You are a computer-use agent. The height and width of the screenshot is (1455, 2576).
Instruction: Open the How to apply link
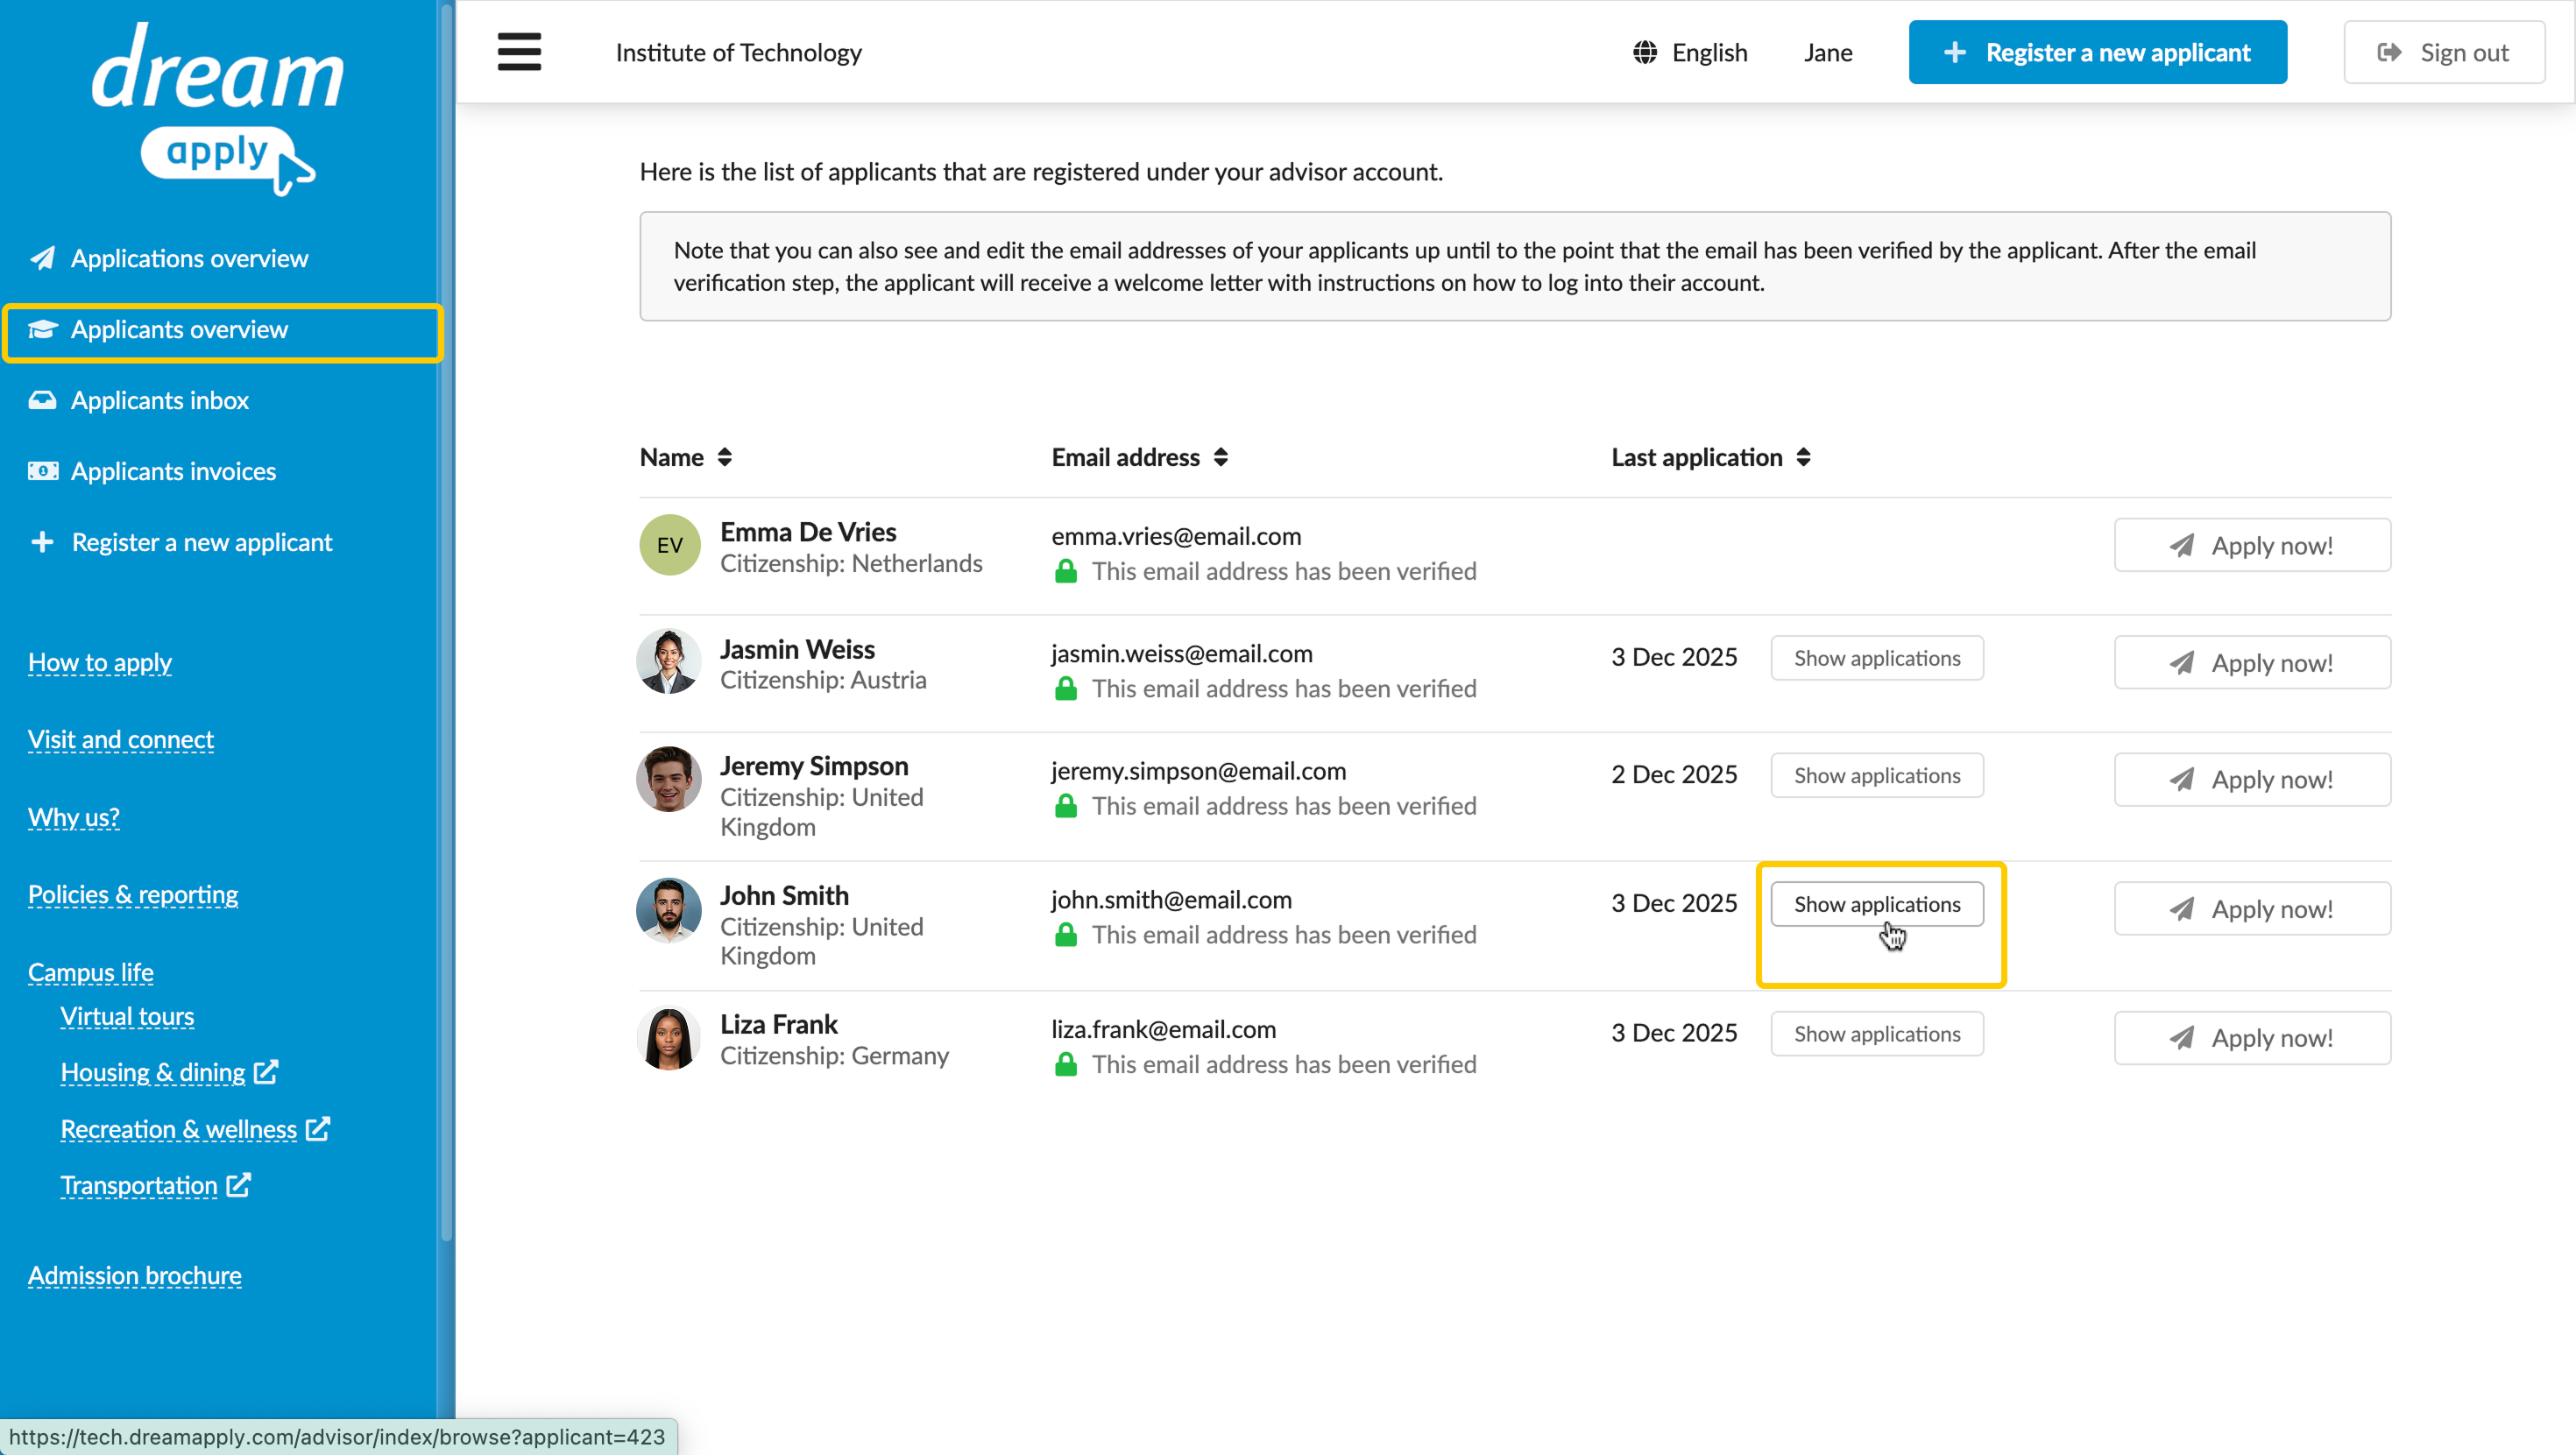pos(100,662)
